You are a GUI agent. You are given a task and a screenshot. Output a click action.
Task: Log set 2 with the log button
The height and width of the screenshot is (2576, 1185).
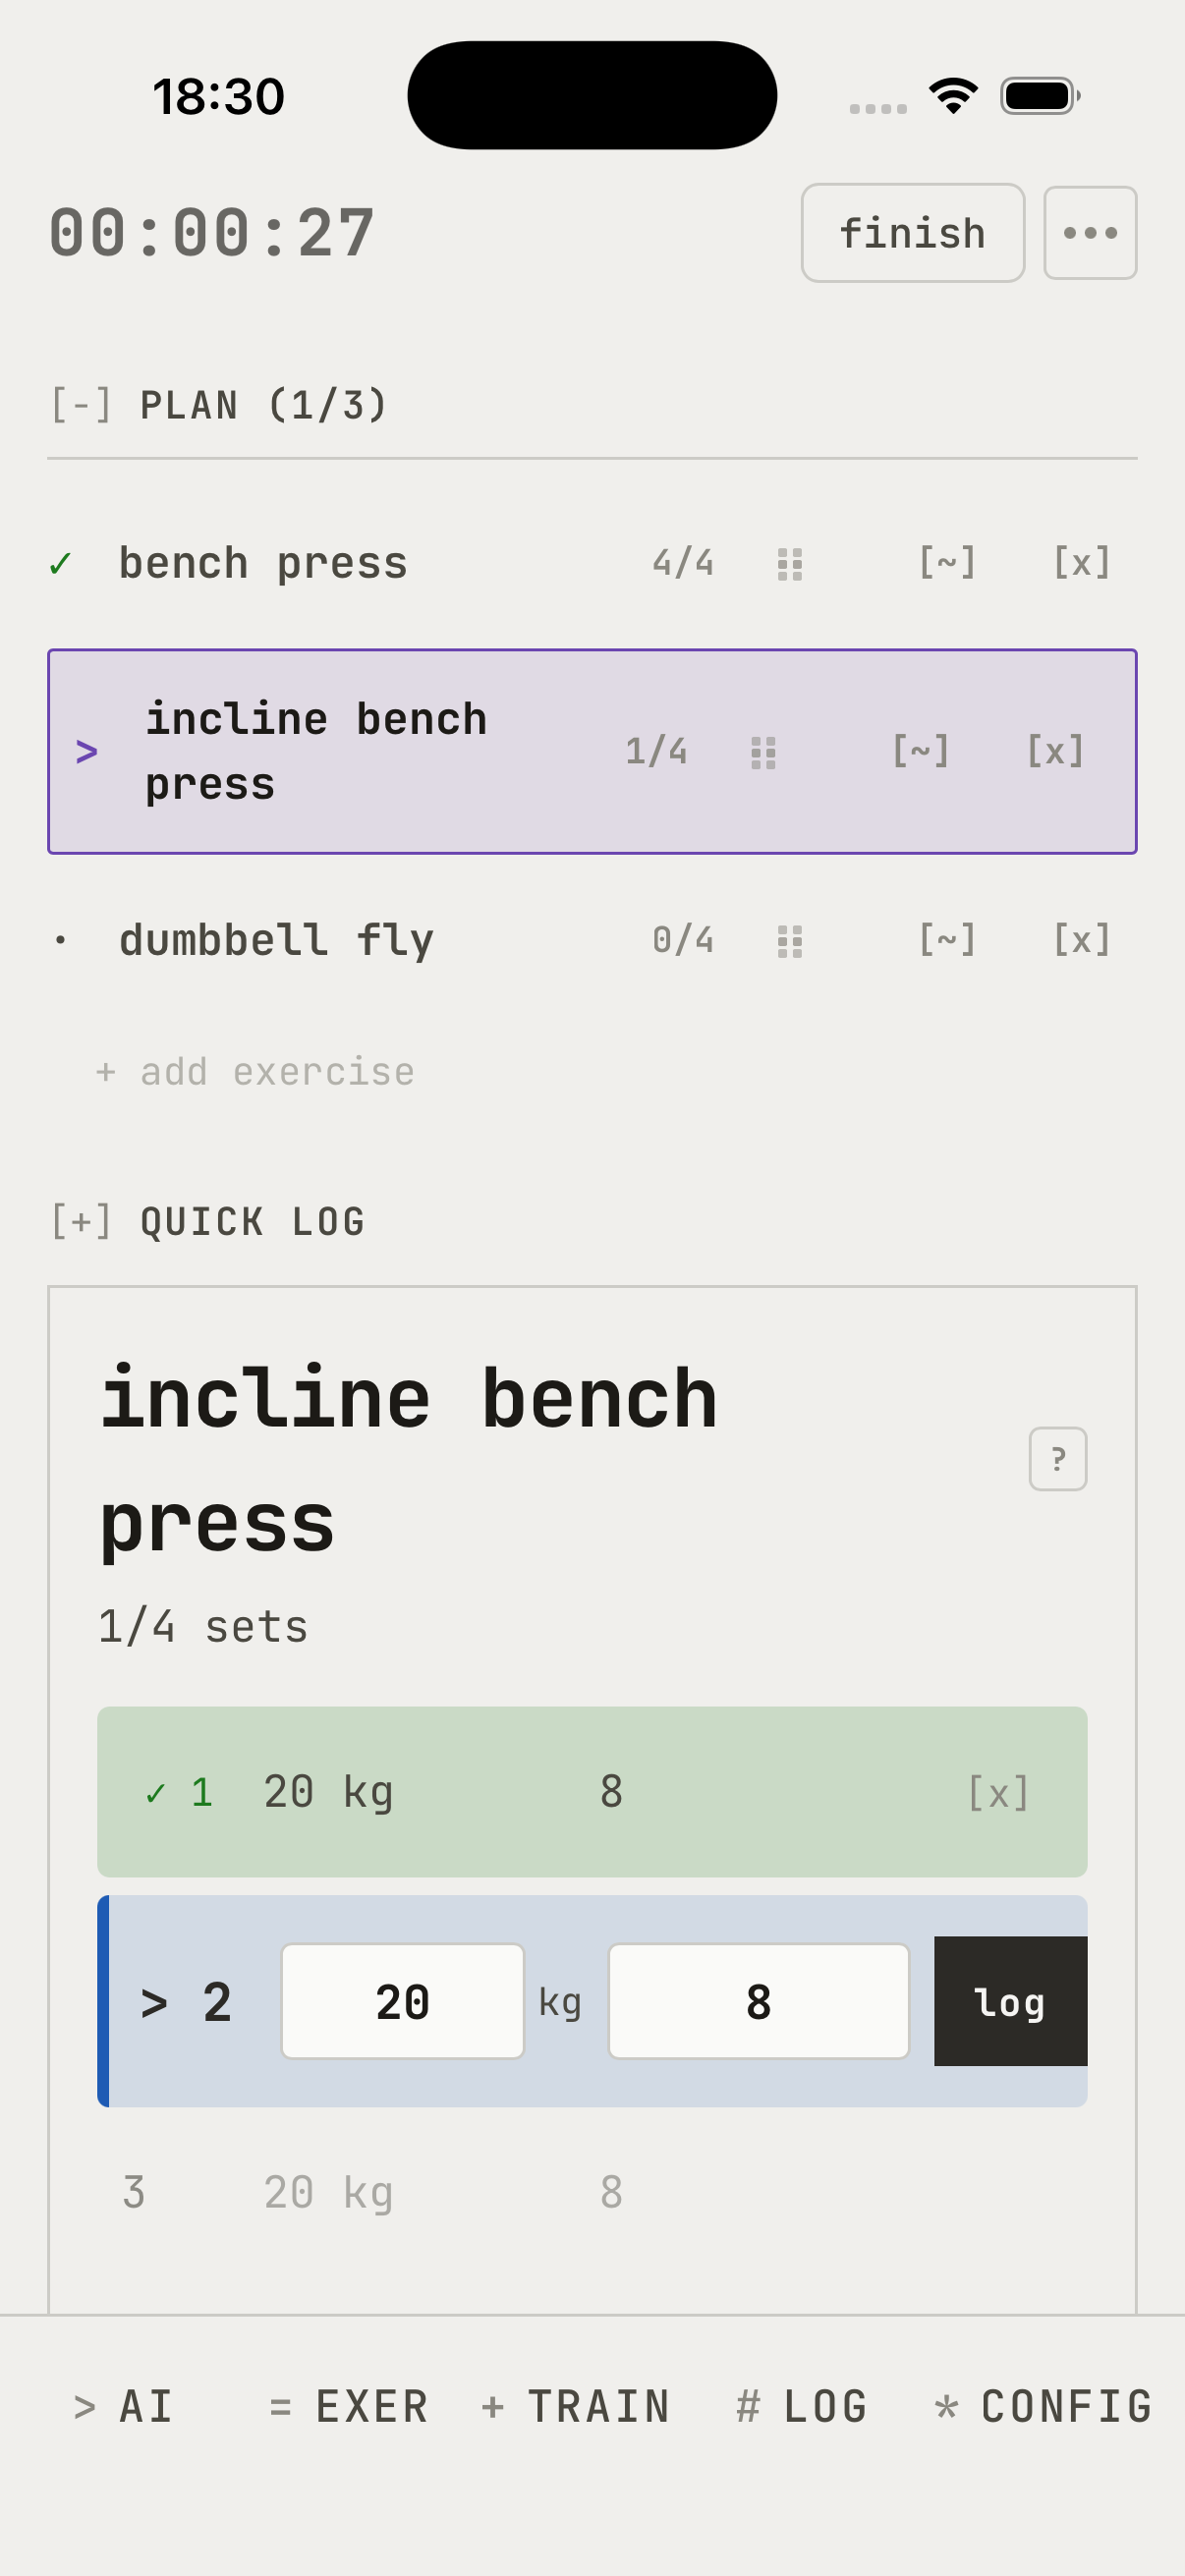pos(1009,2002)
